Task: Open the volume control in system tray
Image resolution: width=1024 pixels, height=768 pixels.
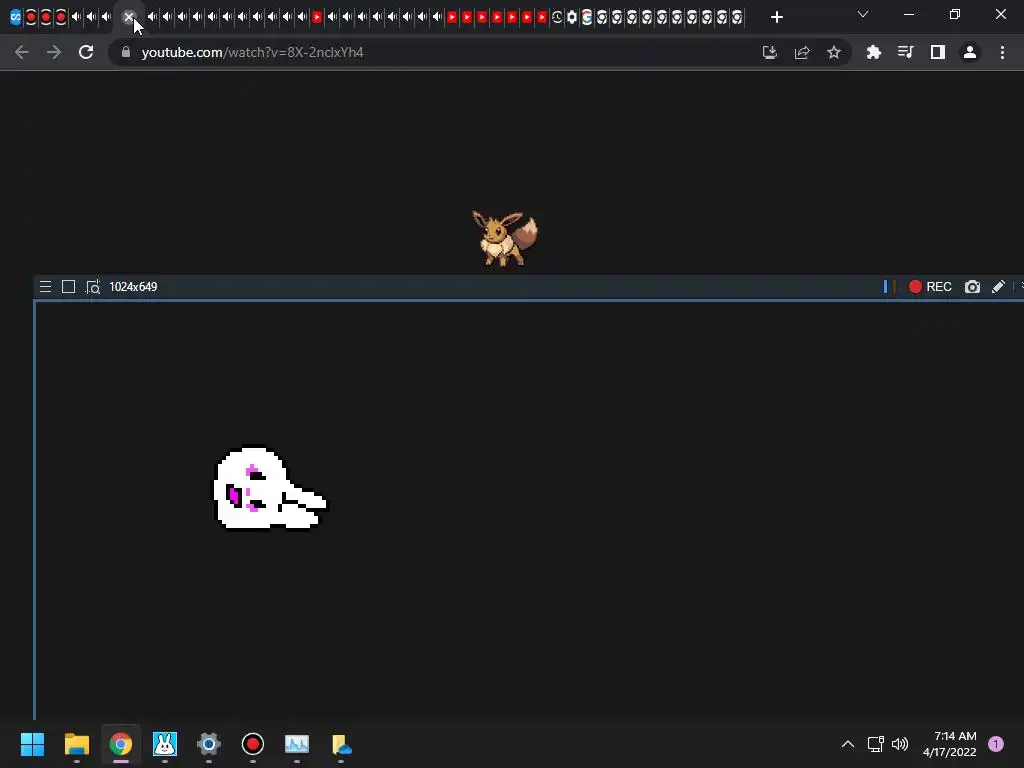Action: tap(900, 744)
